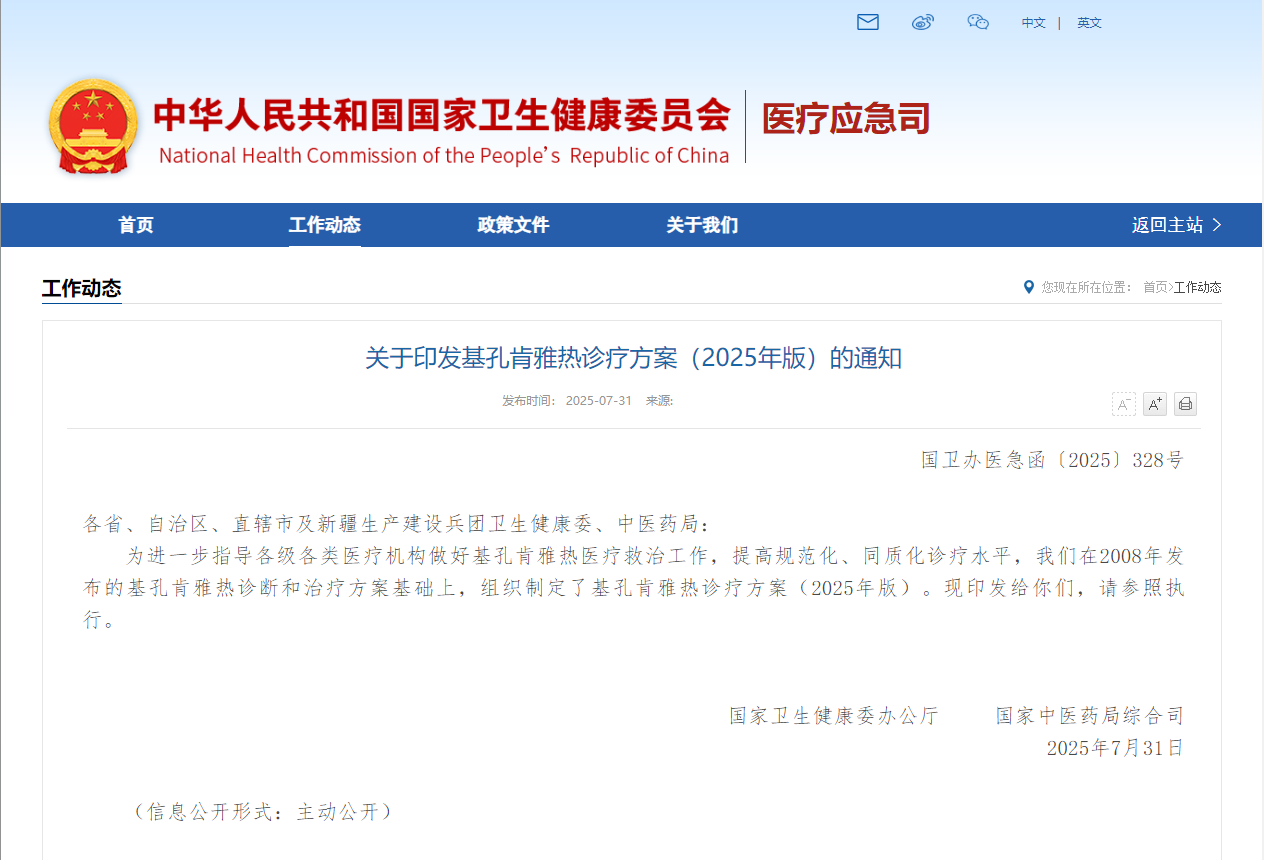Screen dimensions: 1264x860
Task: Click the English title National Health Commission
Action: tap(444, 156)
